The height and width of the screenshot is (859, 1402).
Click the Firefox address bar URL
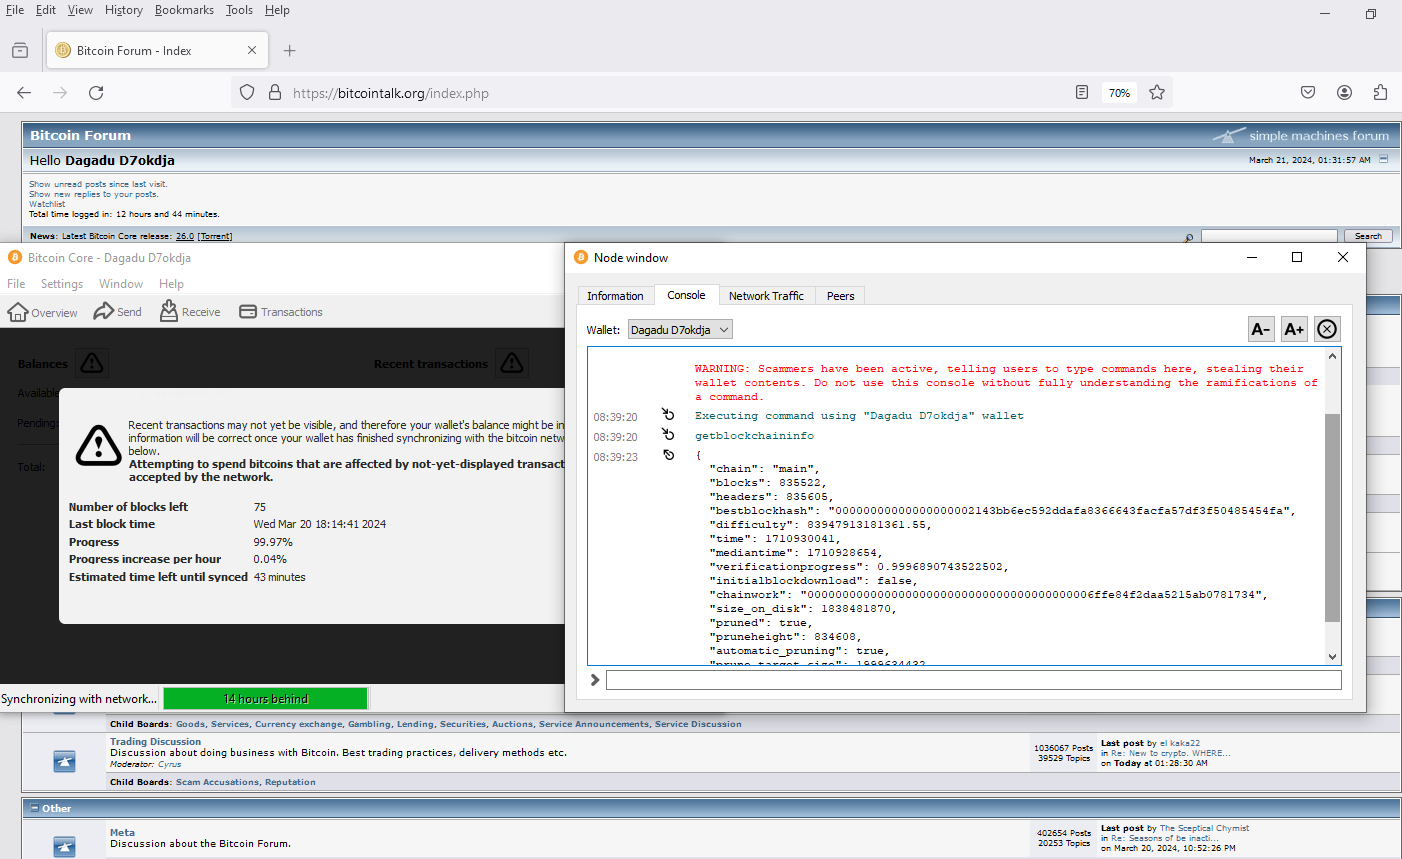391,93
